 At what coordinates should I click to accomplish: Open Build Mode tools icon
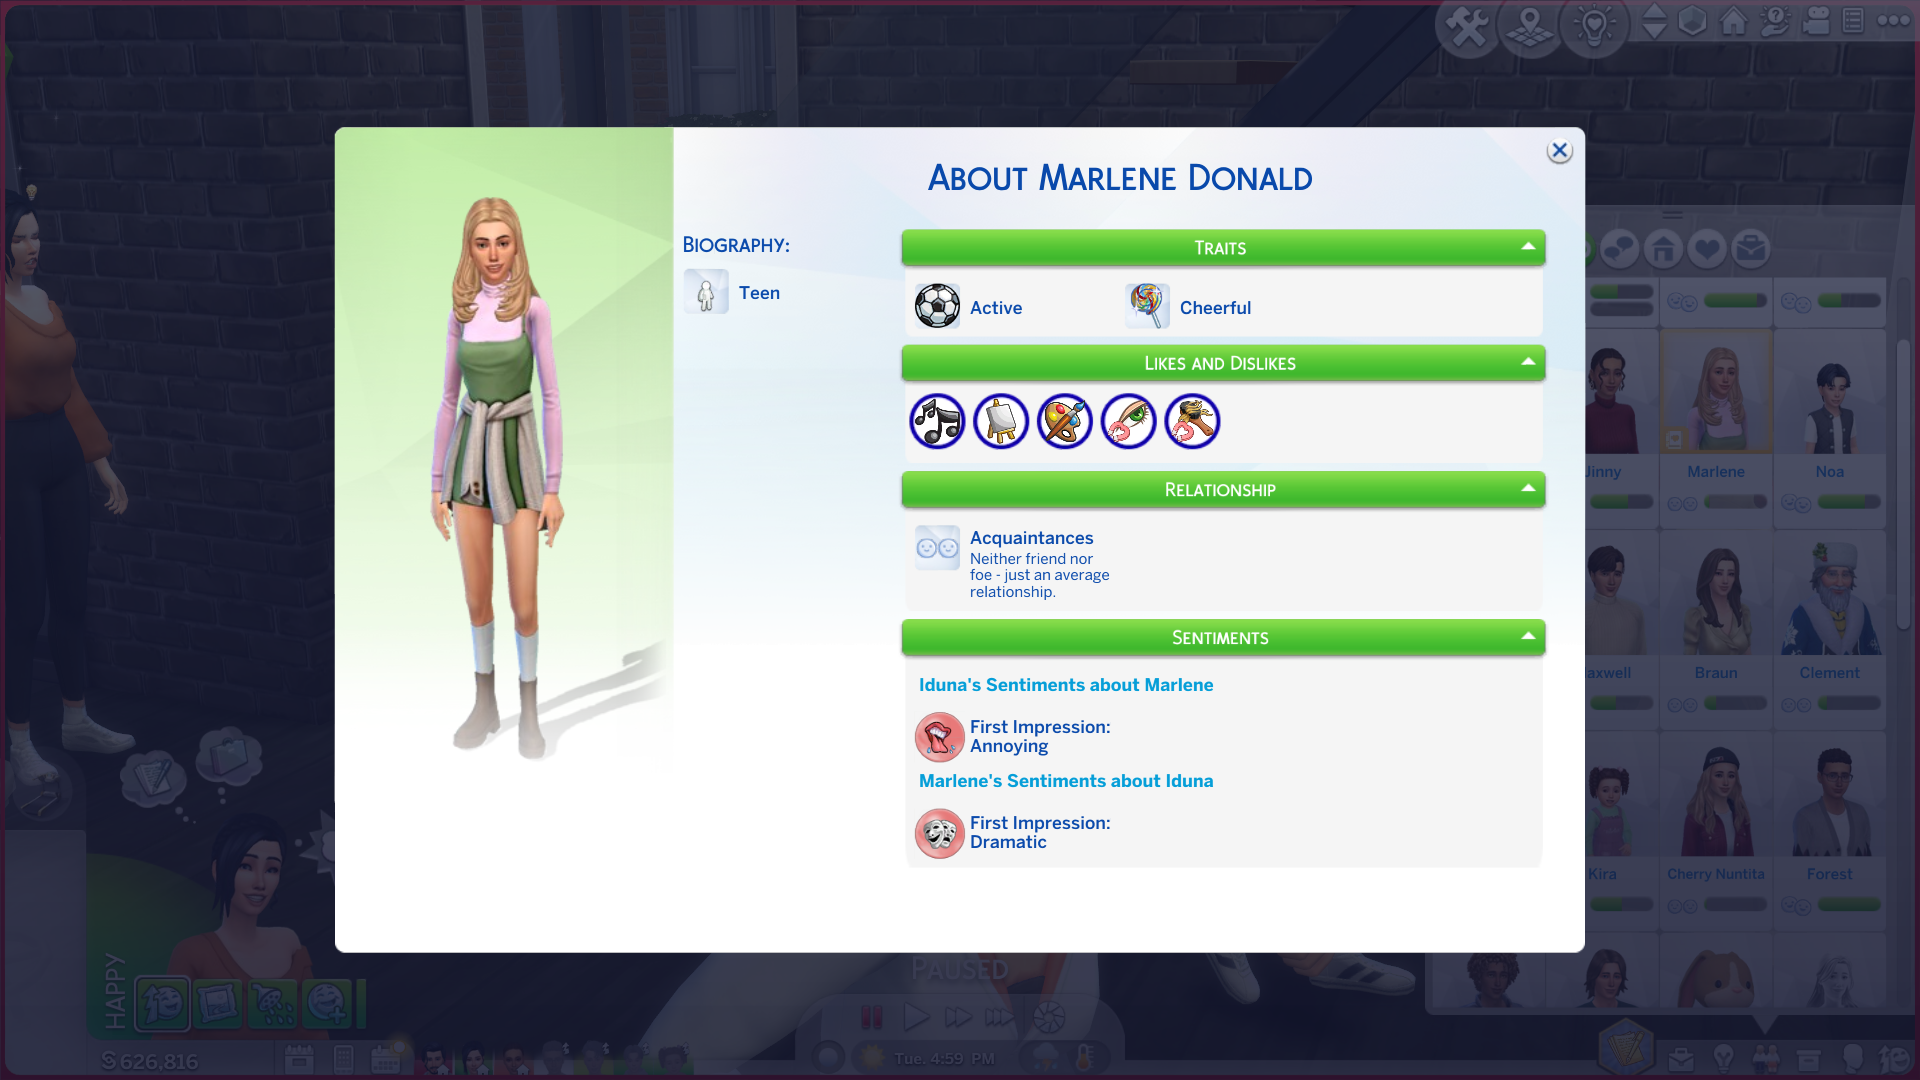click(1467, 26)
